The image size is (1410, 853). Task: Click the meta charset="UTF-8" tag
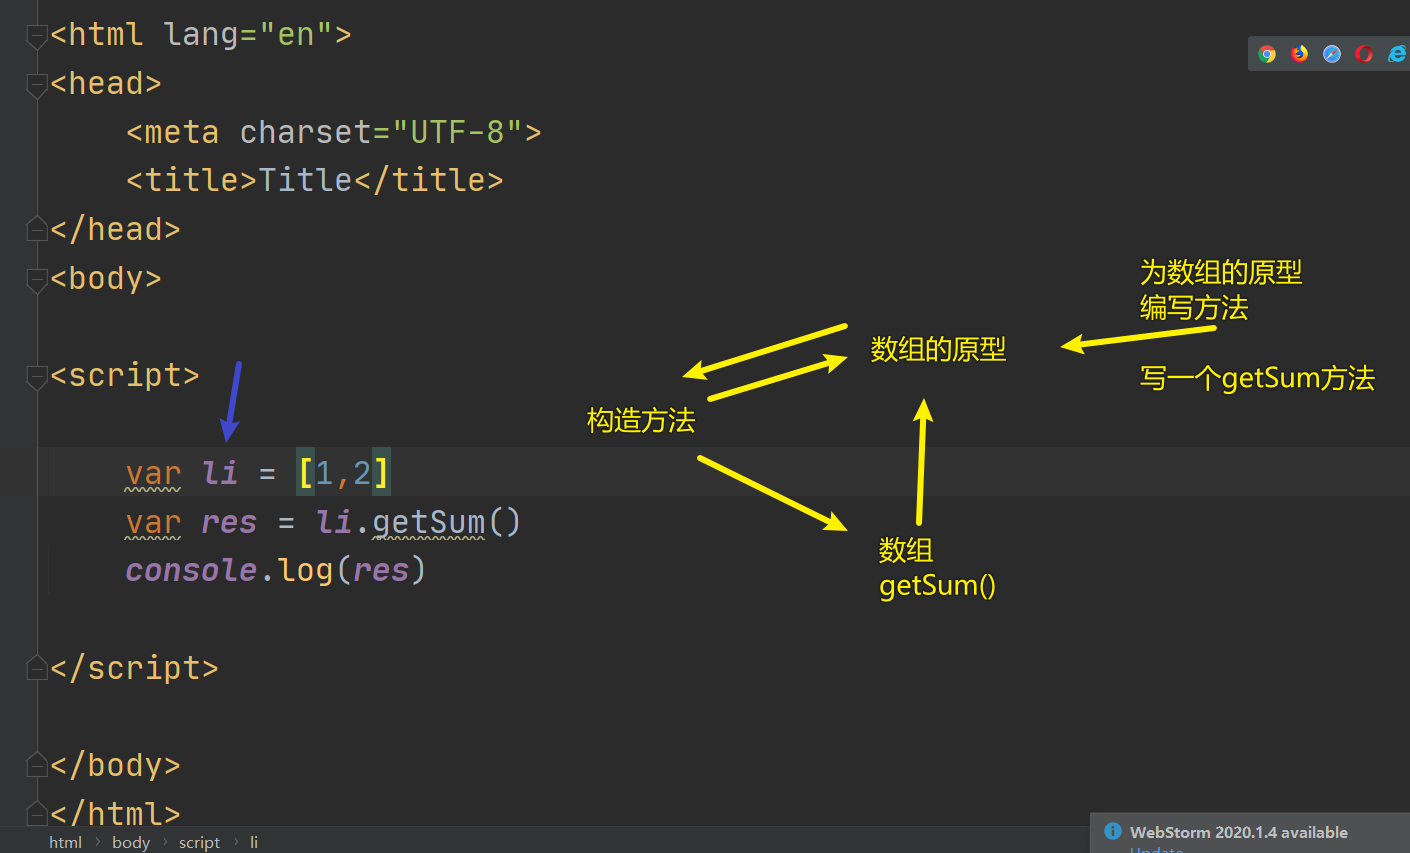click(x=334, y=132)
